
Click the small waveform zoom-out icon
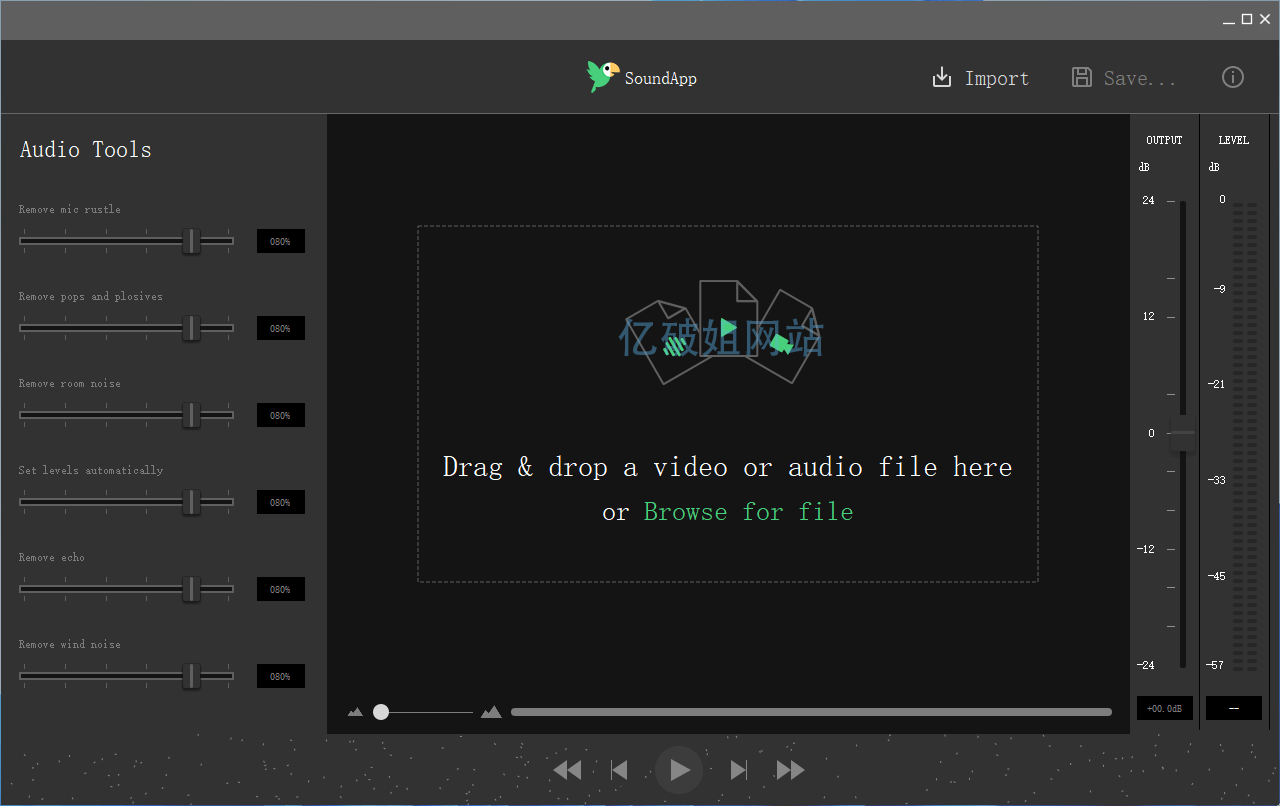[x=355, y=713]
